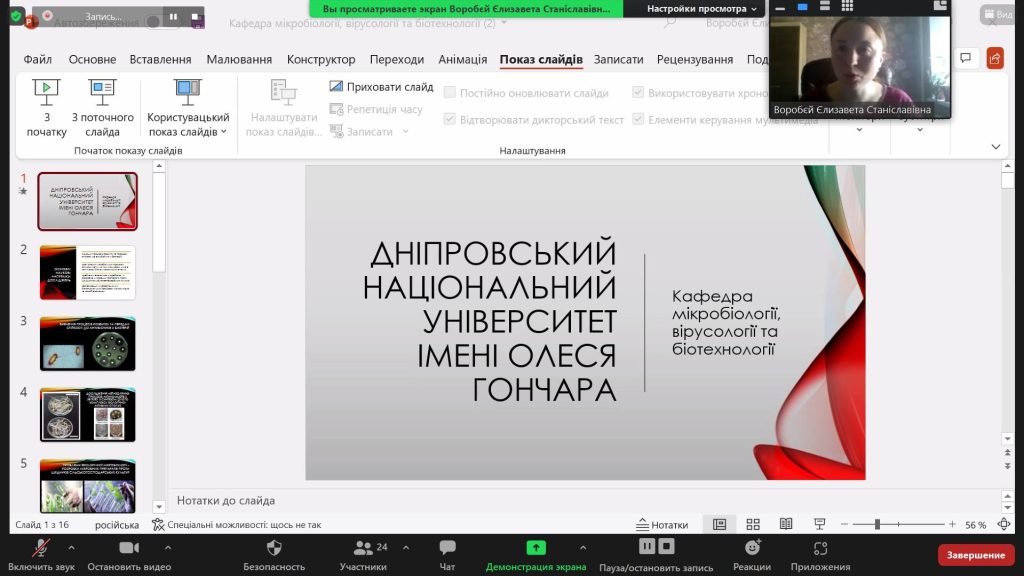Viewport: 1024px width, 576px height.
Task: Switch to Переходи tab
Action: coord(396,59)
